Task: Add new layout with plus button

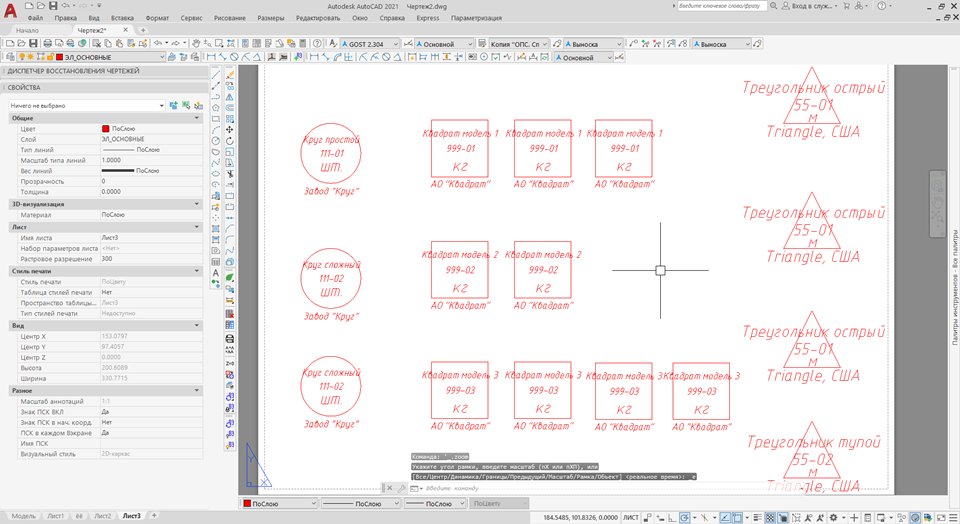Action: pos(154,516)
